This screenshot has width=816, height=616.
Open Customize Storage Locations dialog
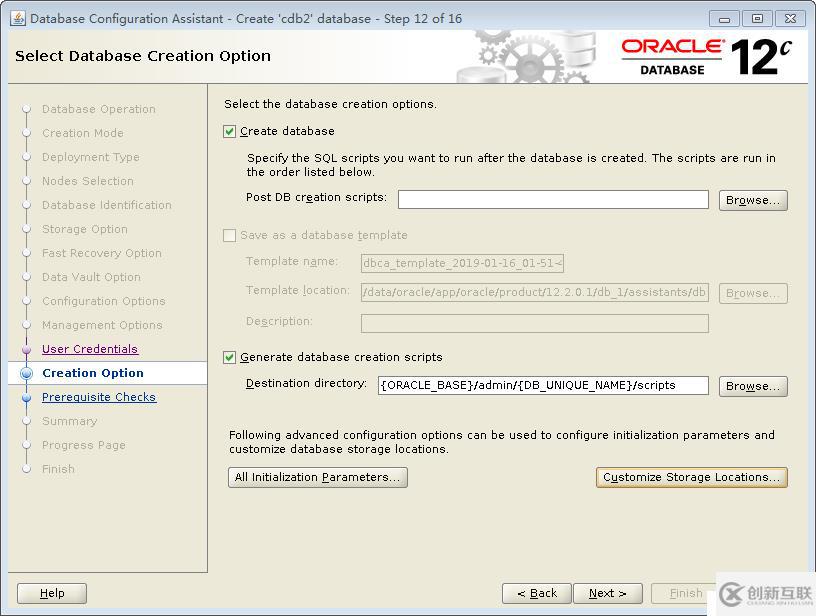coord(692,477)
